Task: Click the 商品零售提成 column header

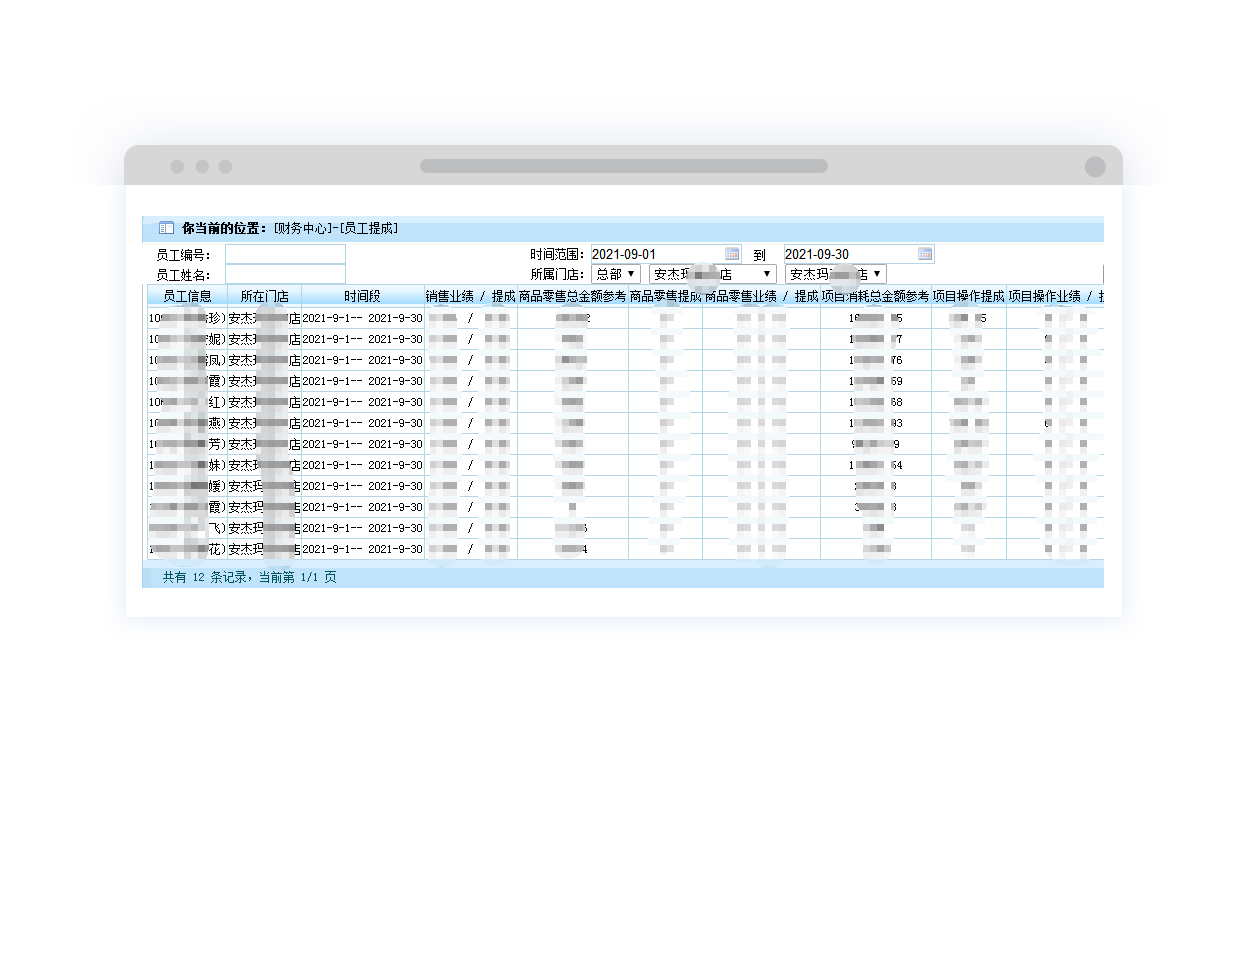Action: tap(665, 296)
